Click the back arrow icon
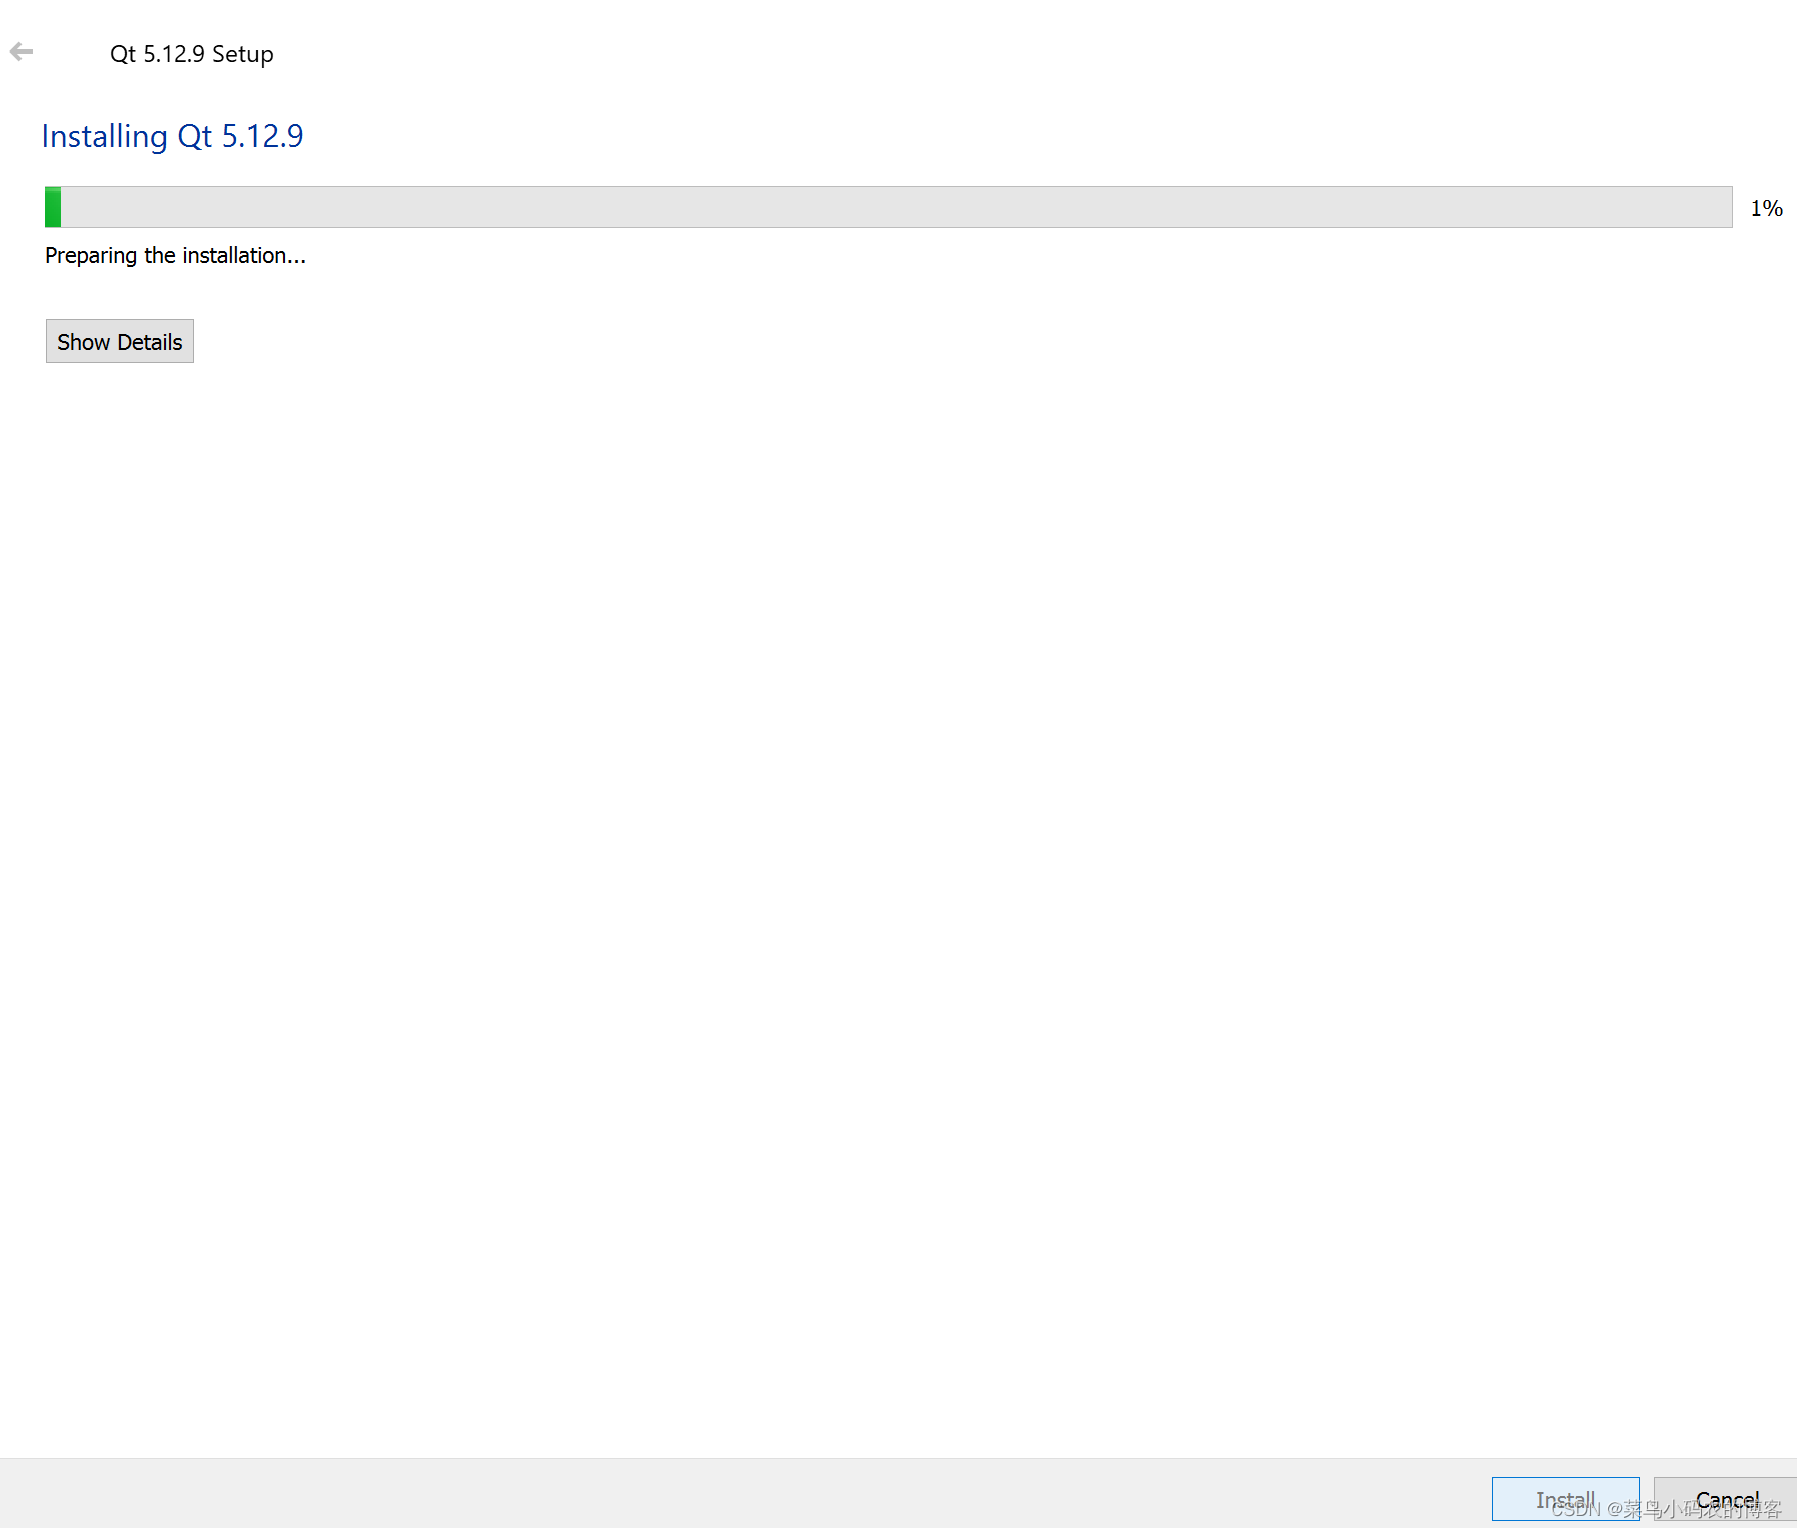The image size is (1797, 1528). coord(21,52)
